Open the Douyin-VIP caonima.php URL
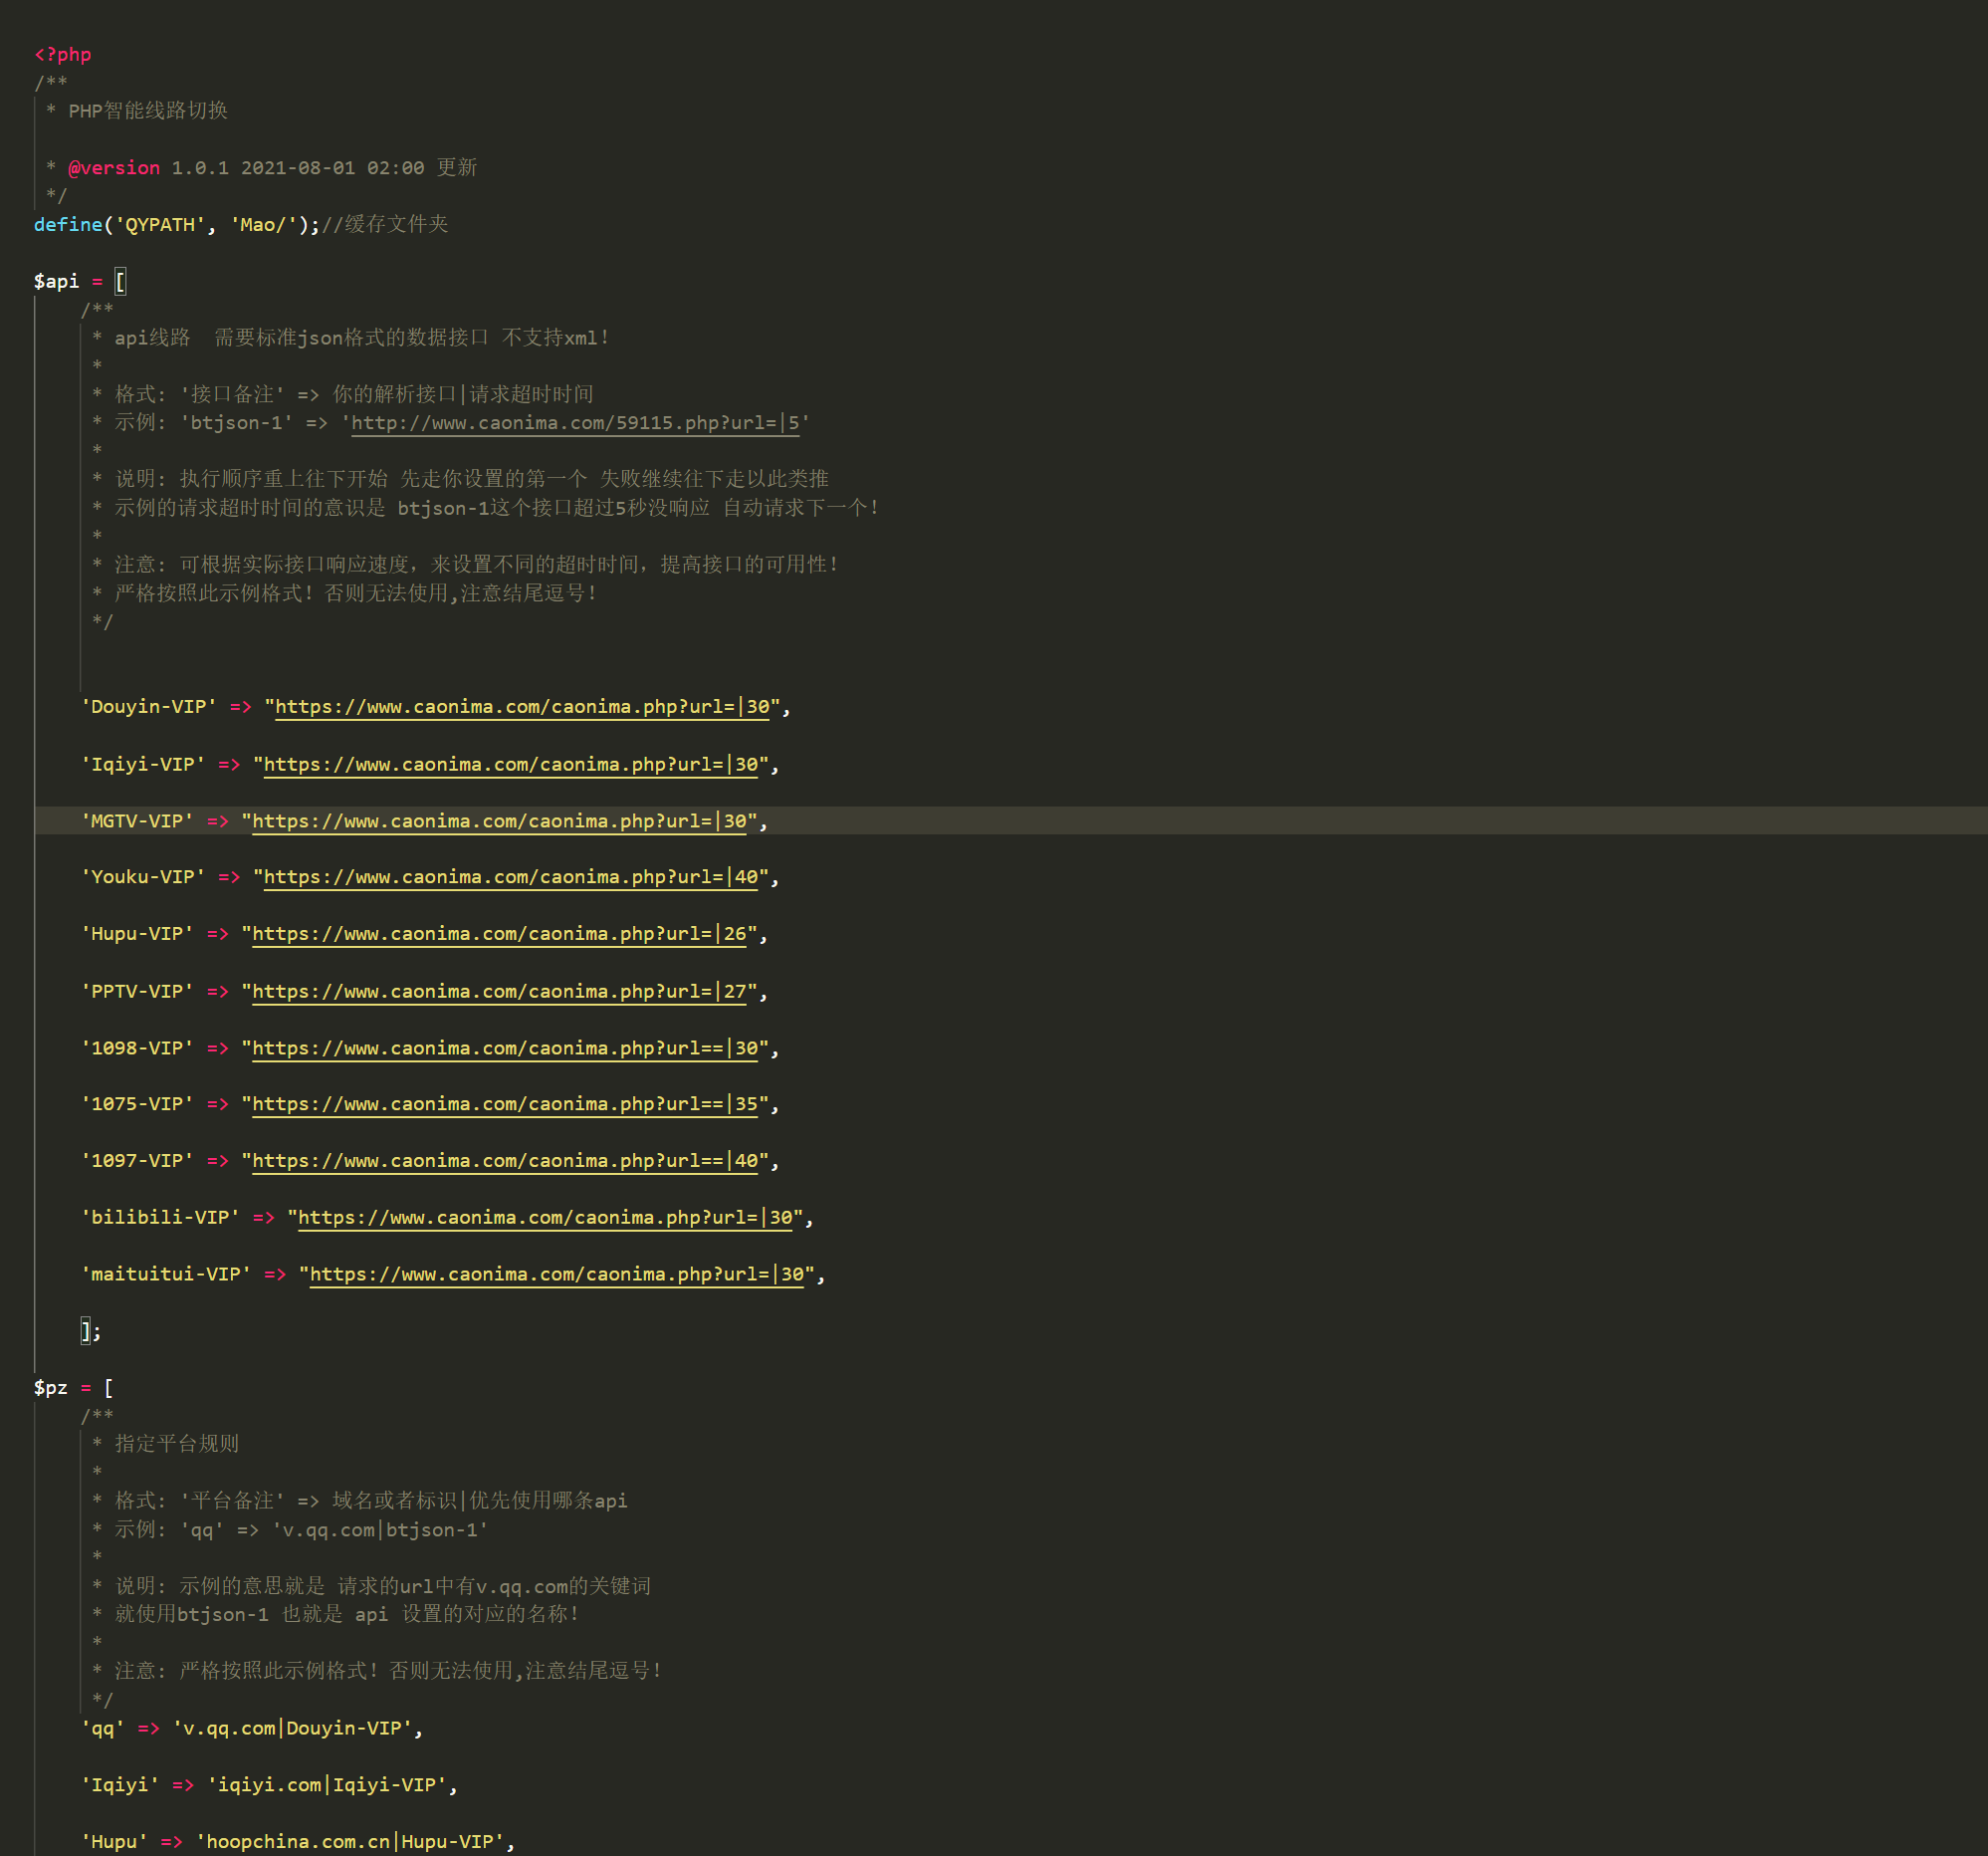This screenshot has height=1856, width=1988. tap(520, 707)
